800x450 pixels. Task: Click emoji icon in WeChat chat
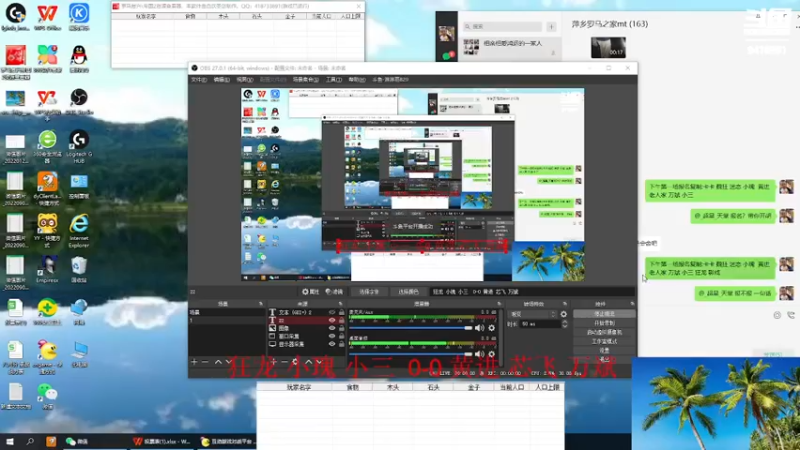[x=777, y=315]
